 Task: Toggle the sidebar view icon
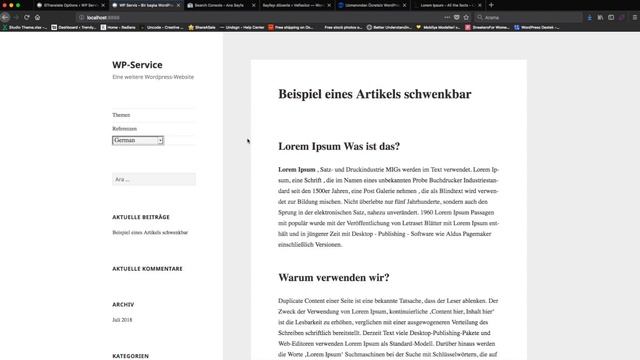coord(611,18)
